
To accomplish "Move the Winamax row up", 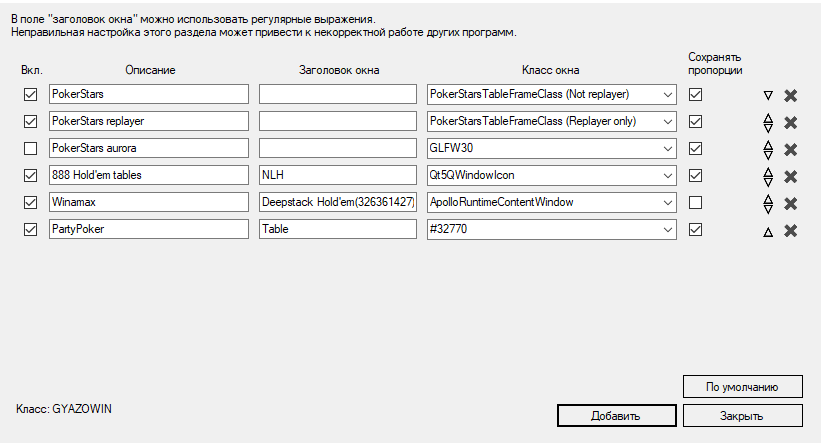I will point(768,199).
